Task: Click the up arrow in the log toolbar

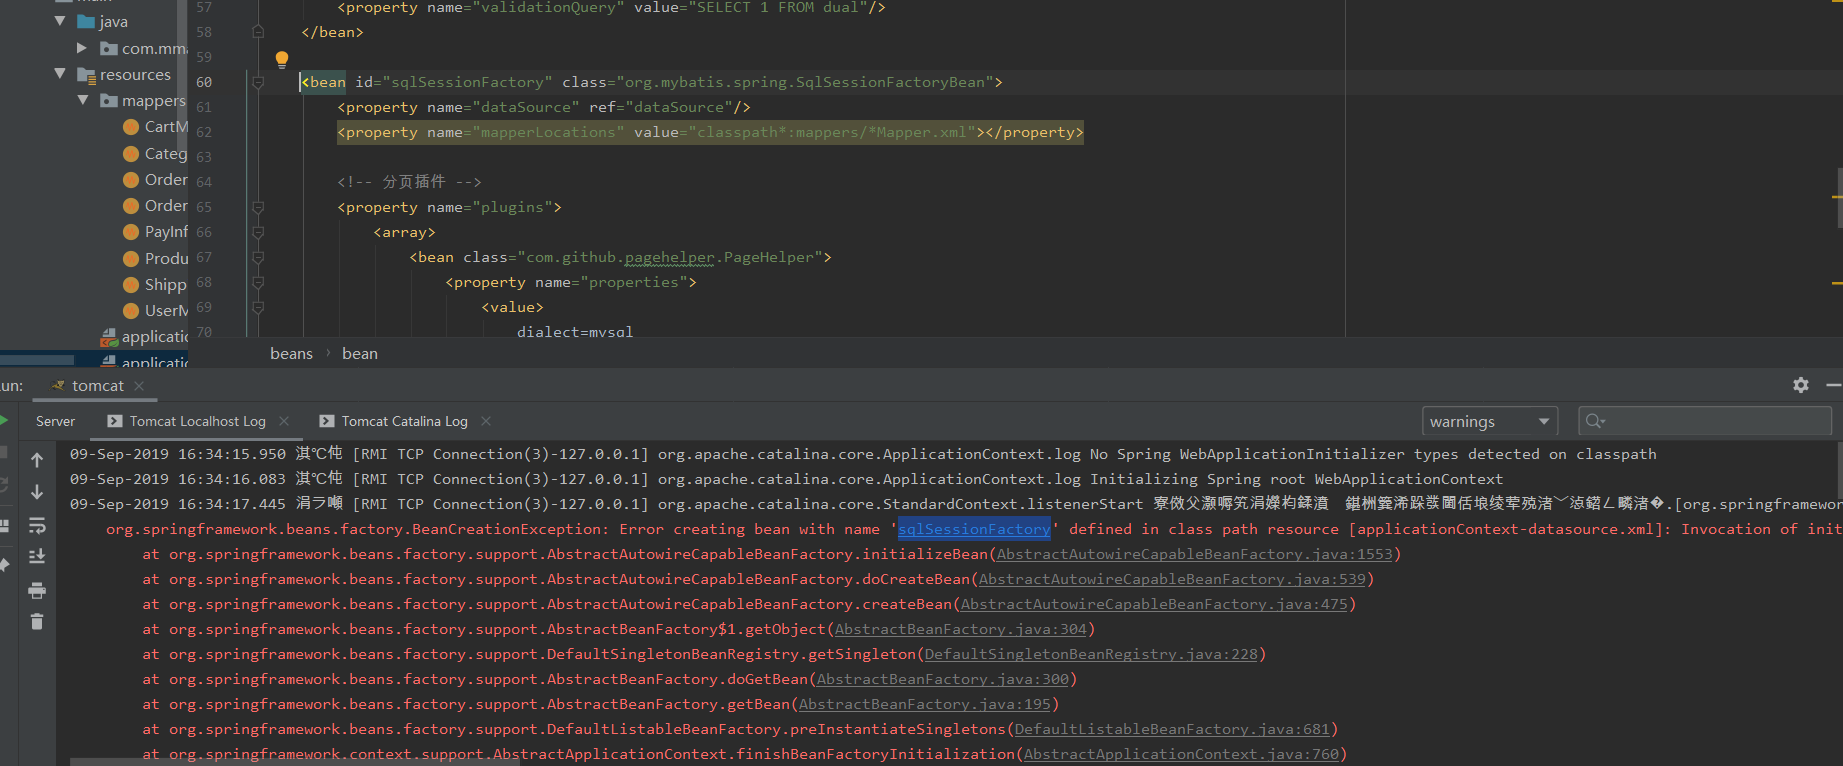Action: pyautogui.click(x=37, y=460)
